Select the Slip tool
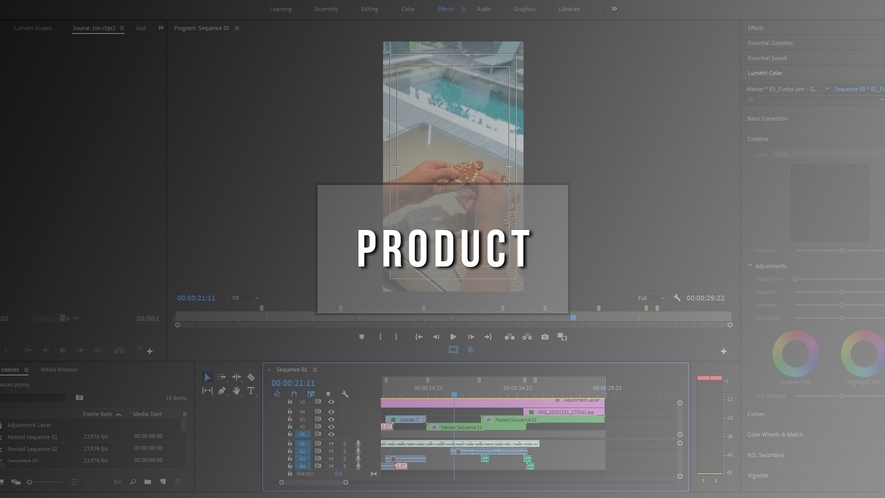Viewport: 885px width, 498px height. [207, 391]
